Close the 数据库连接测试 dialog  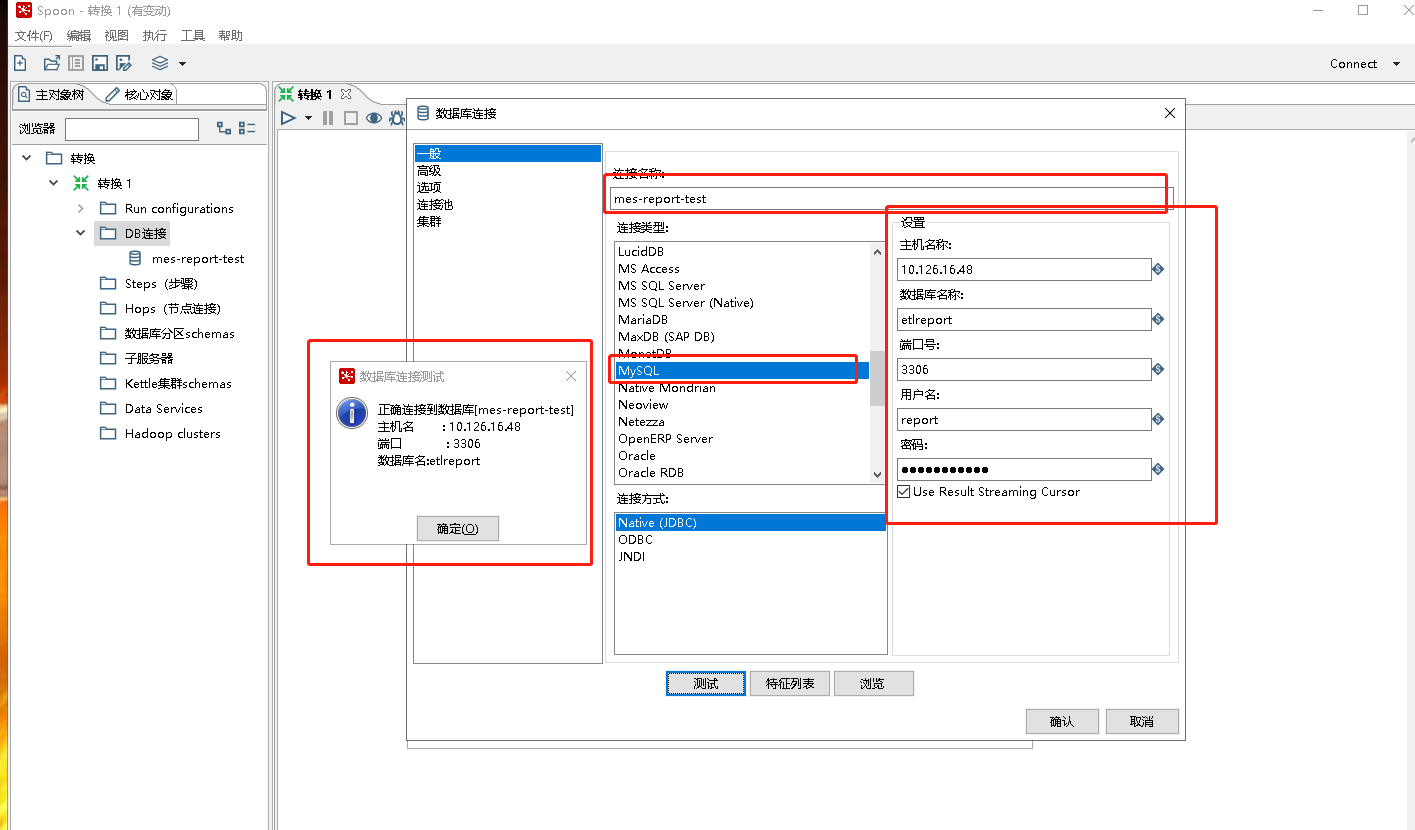571,376
